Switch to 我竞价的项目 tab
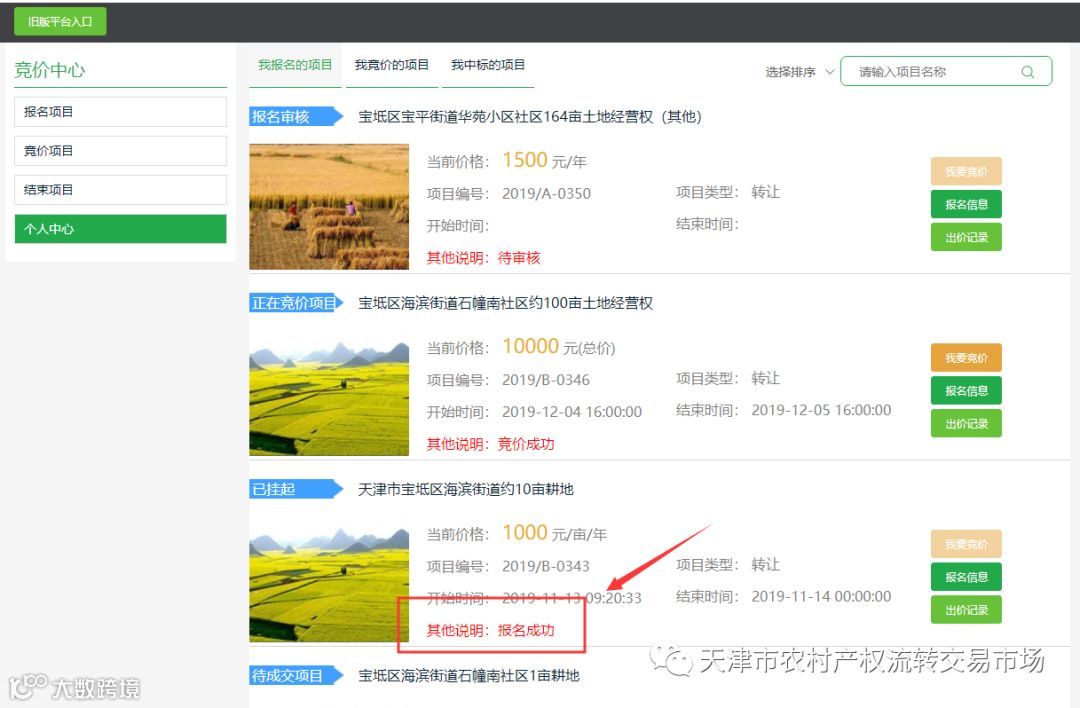This screenshot has height=708, width=1080. click(391, 65)
